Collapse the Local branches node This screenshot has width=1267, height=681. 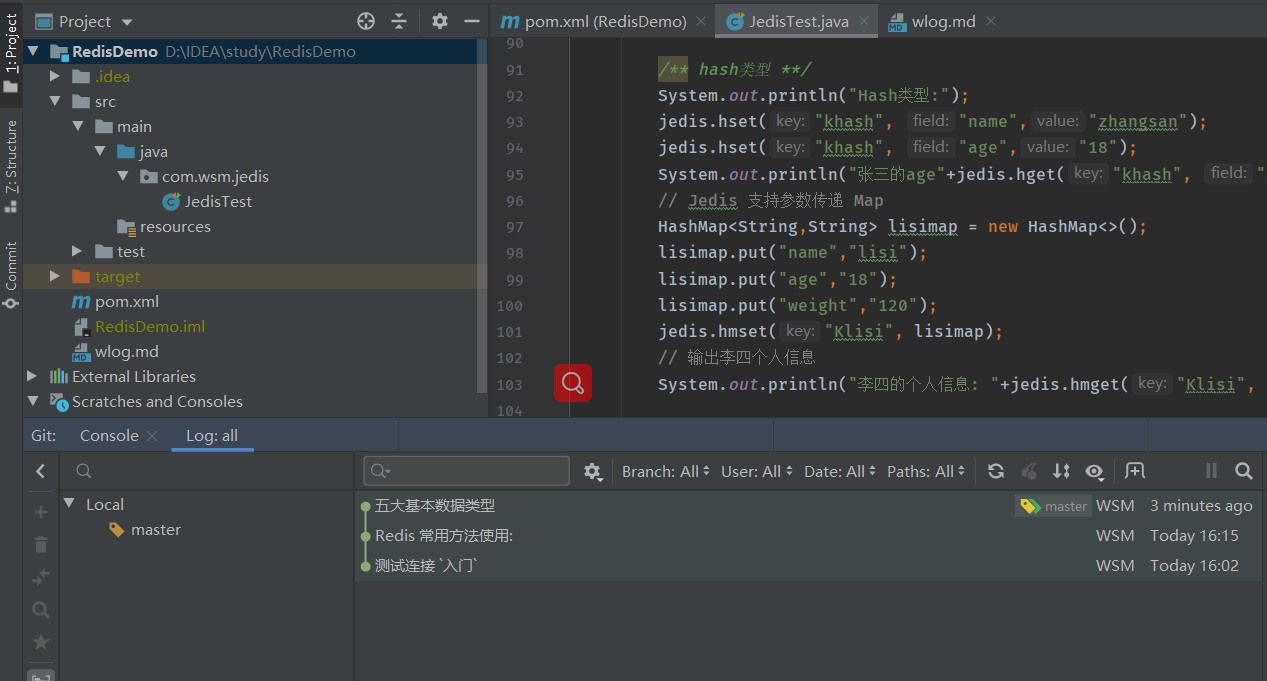pyautogui.click(x=70, y=504)
